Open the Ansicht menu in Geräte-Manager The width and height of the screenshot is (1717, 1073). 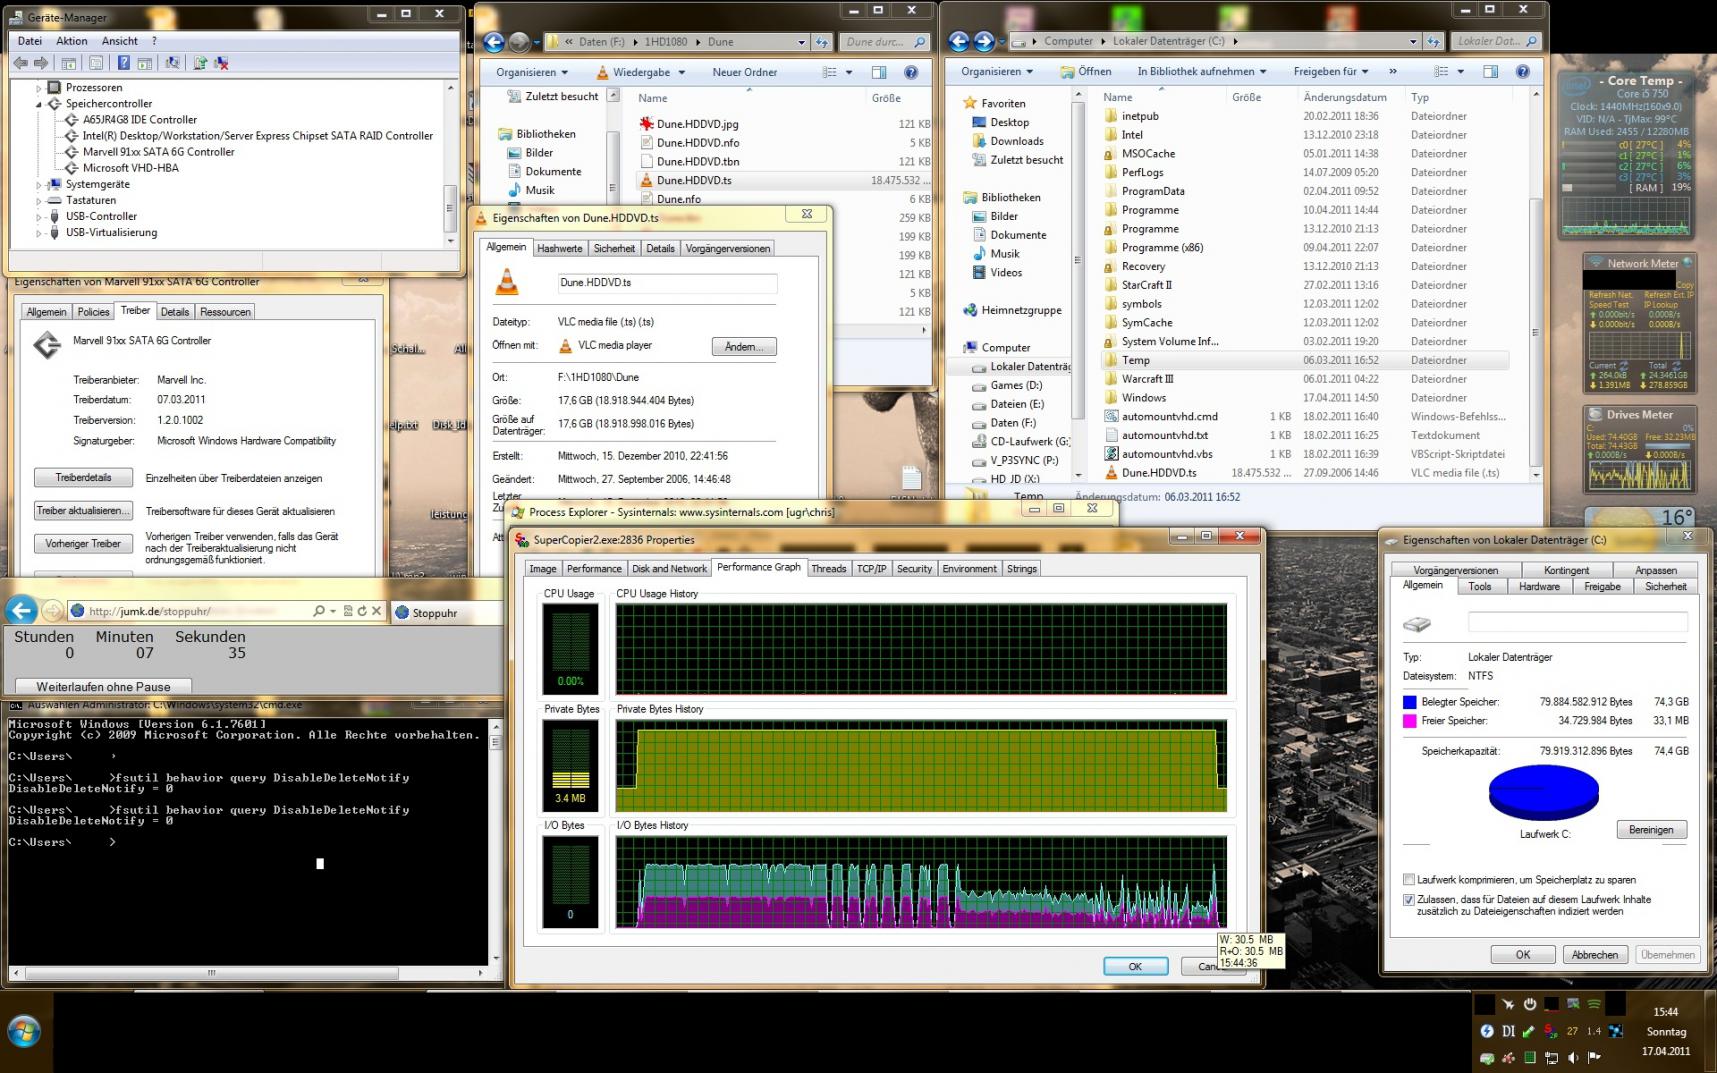point(120,41)
